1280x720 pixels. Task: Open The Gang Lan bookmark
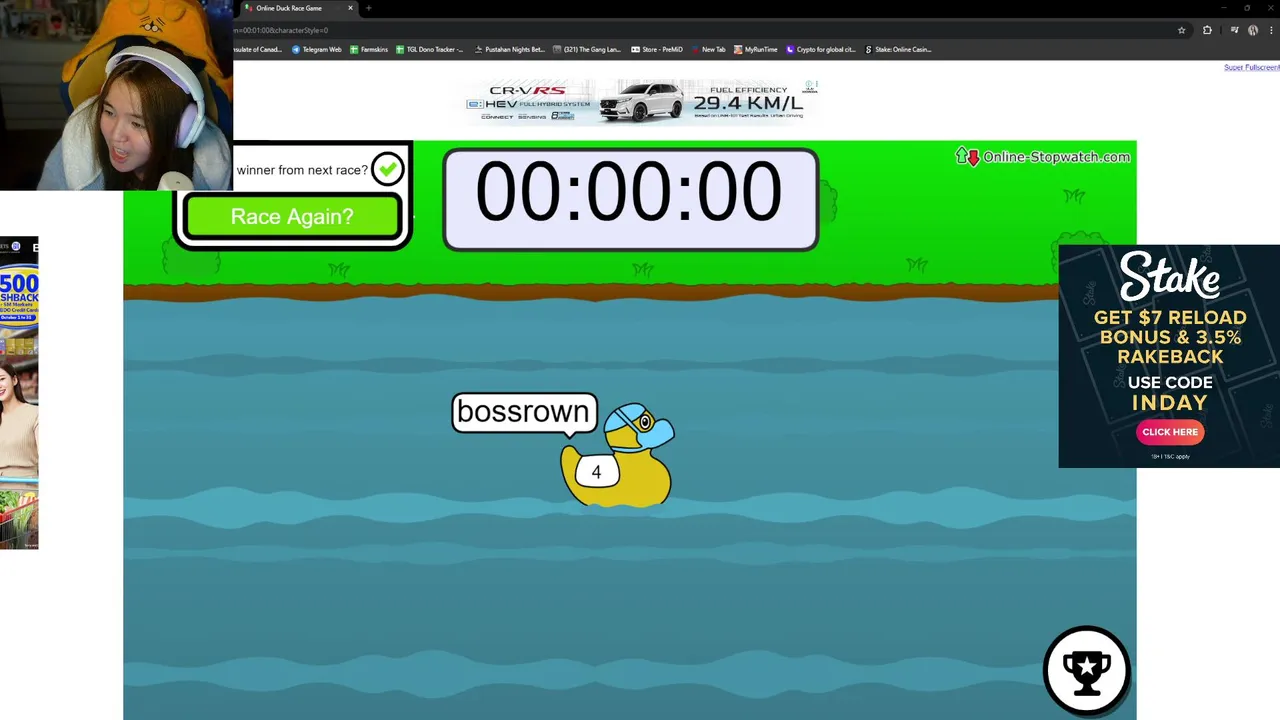point(587,49)
